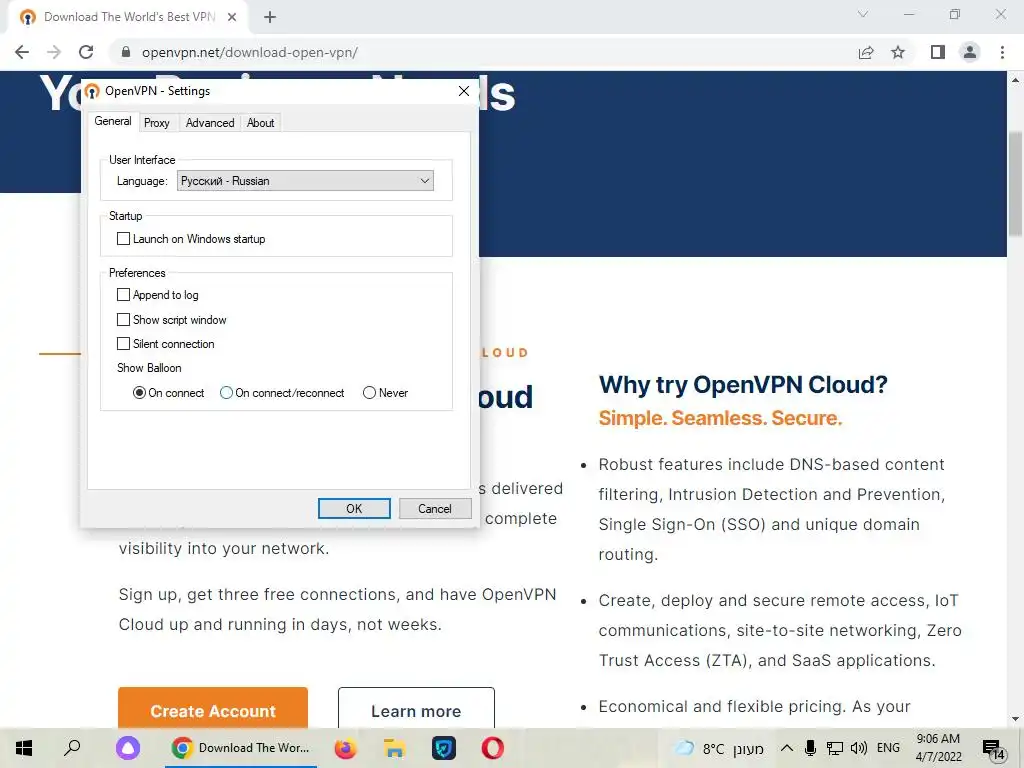Click the ENG input language indicator

tap(888, 748)
